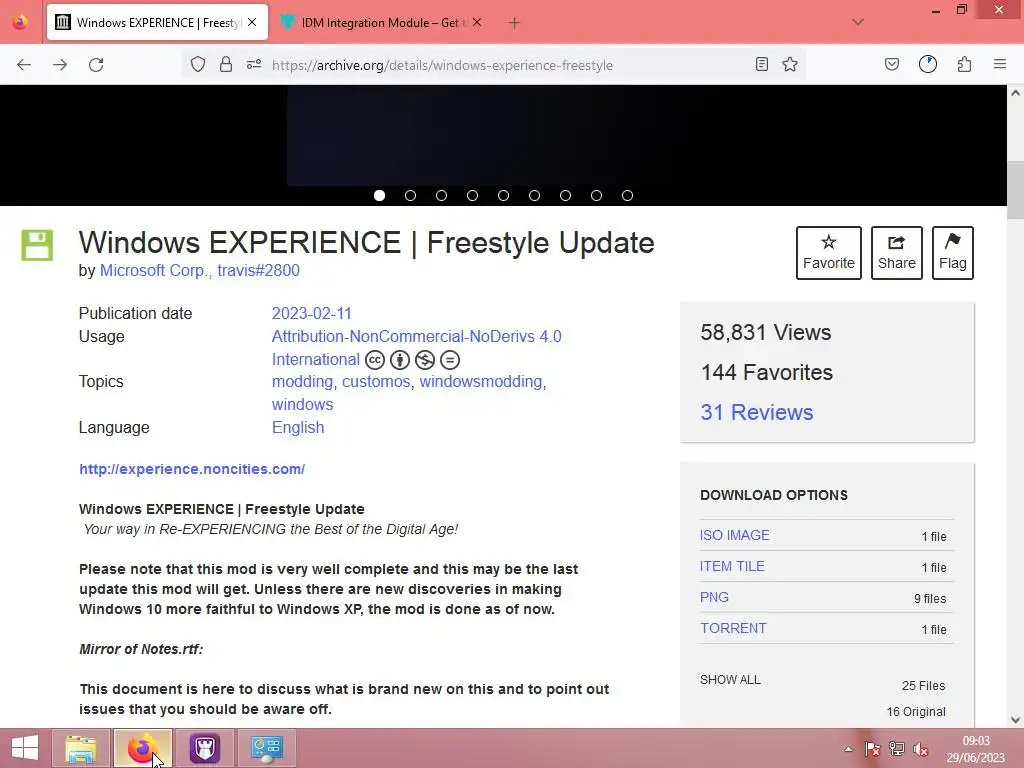Click the muted volume tray icon
The width and height of the screenshot is (1024, 768).
(x=921, y=749)
